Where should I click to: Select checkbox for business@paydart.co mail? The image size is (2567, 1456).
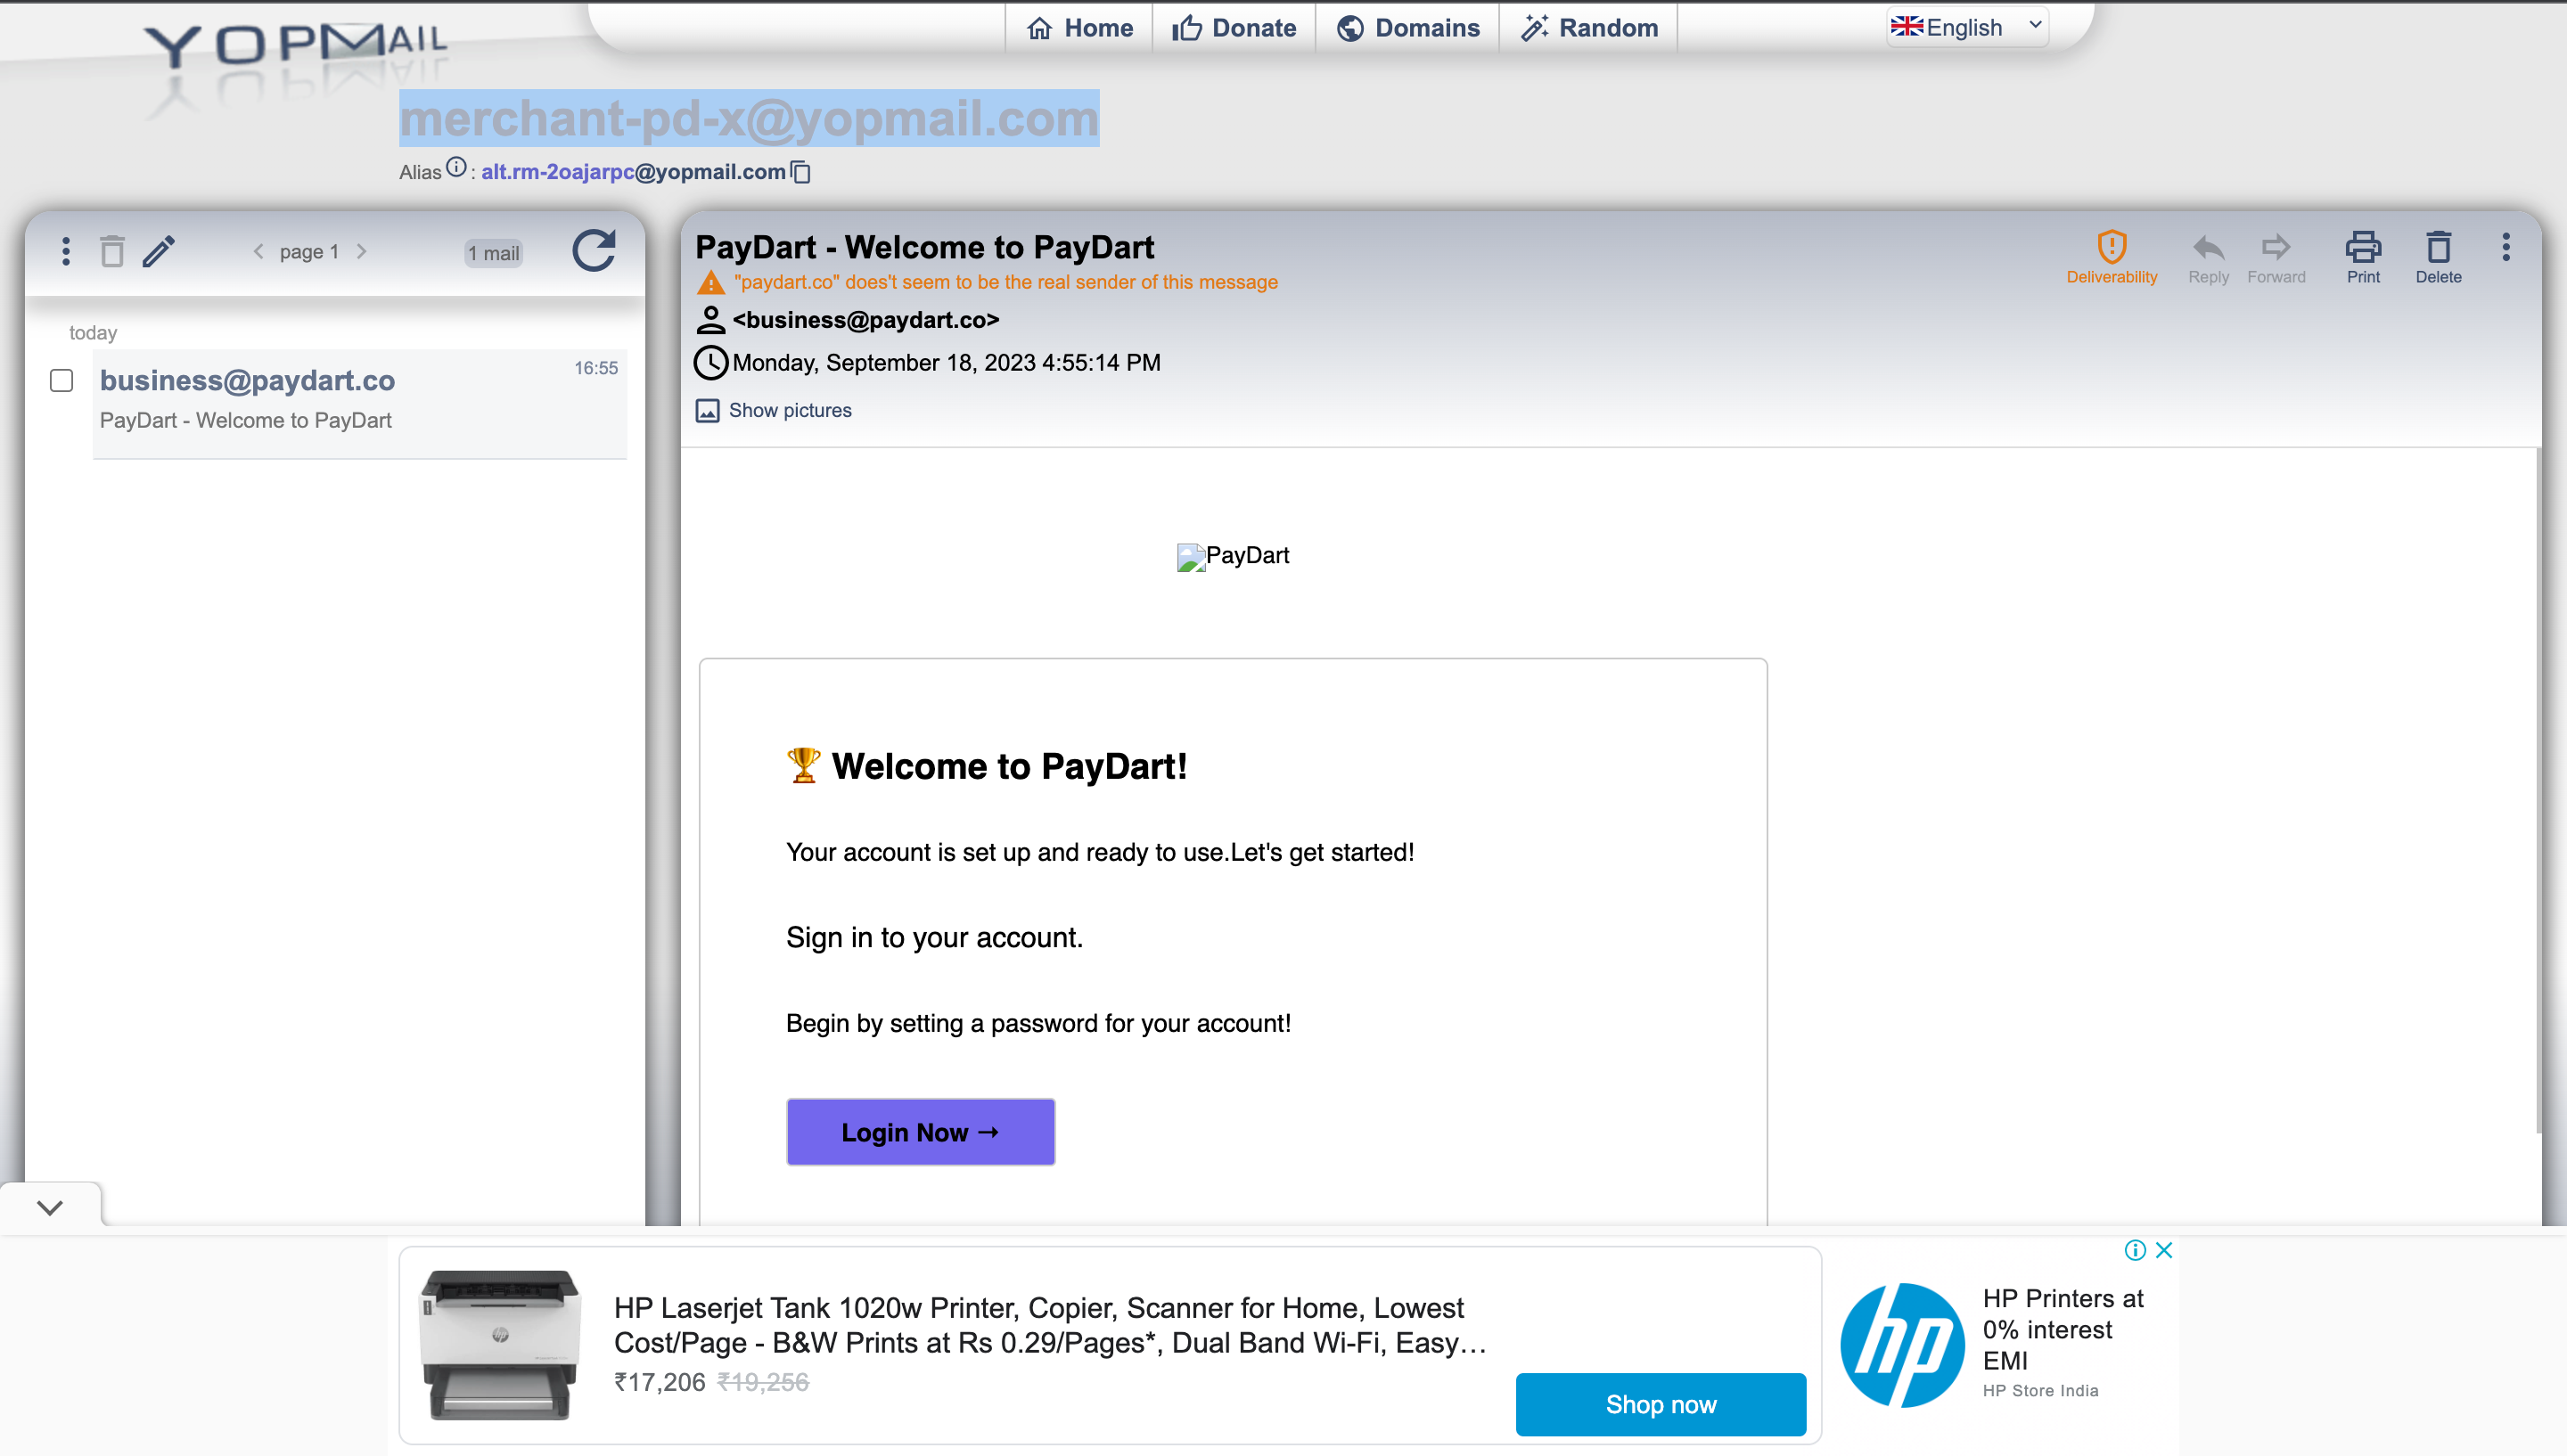coord(62,381)
